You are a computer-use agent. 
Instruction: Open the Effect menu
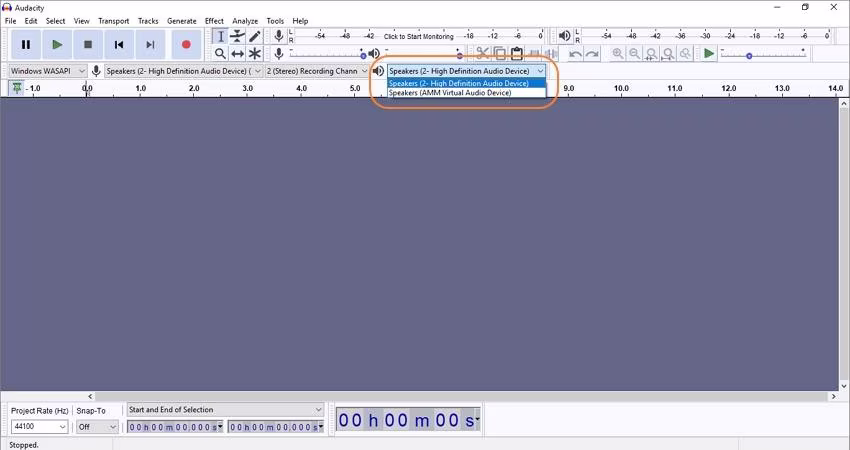tap(214, 21)
